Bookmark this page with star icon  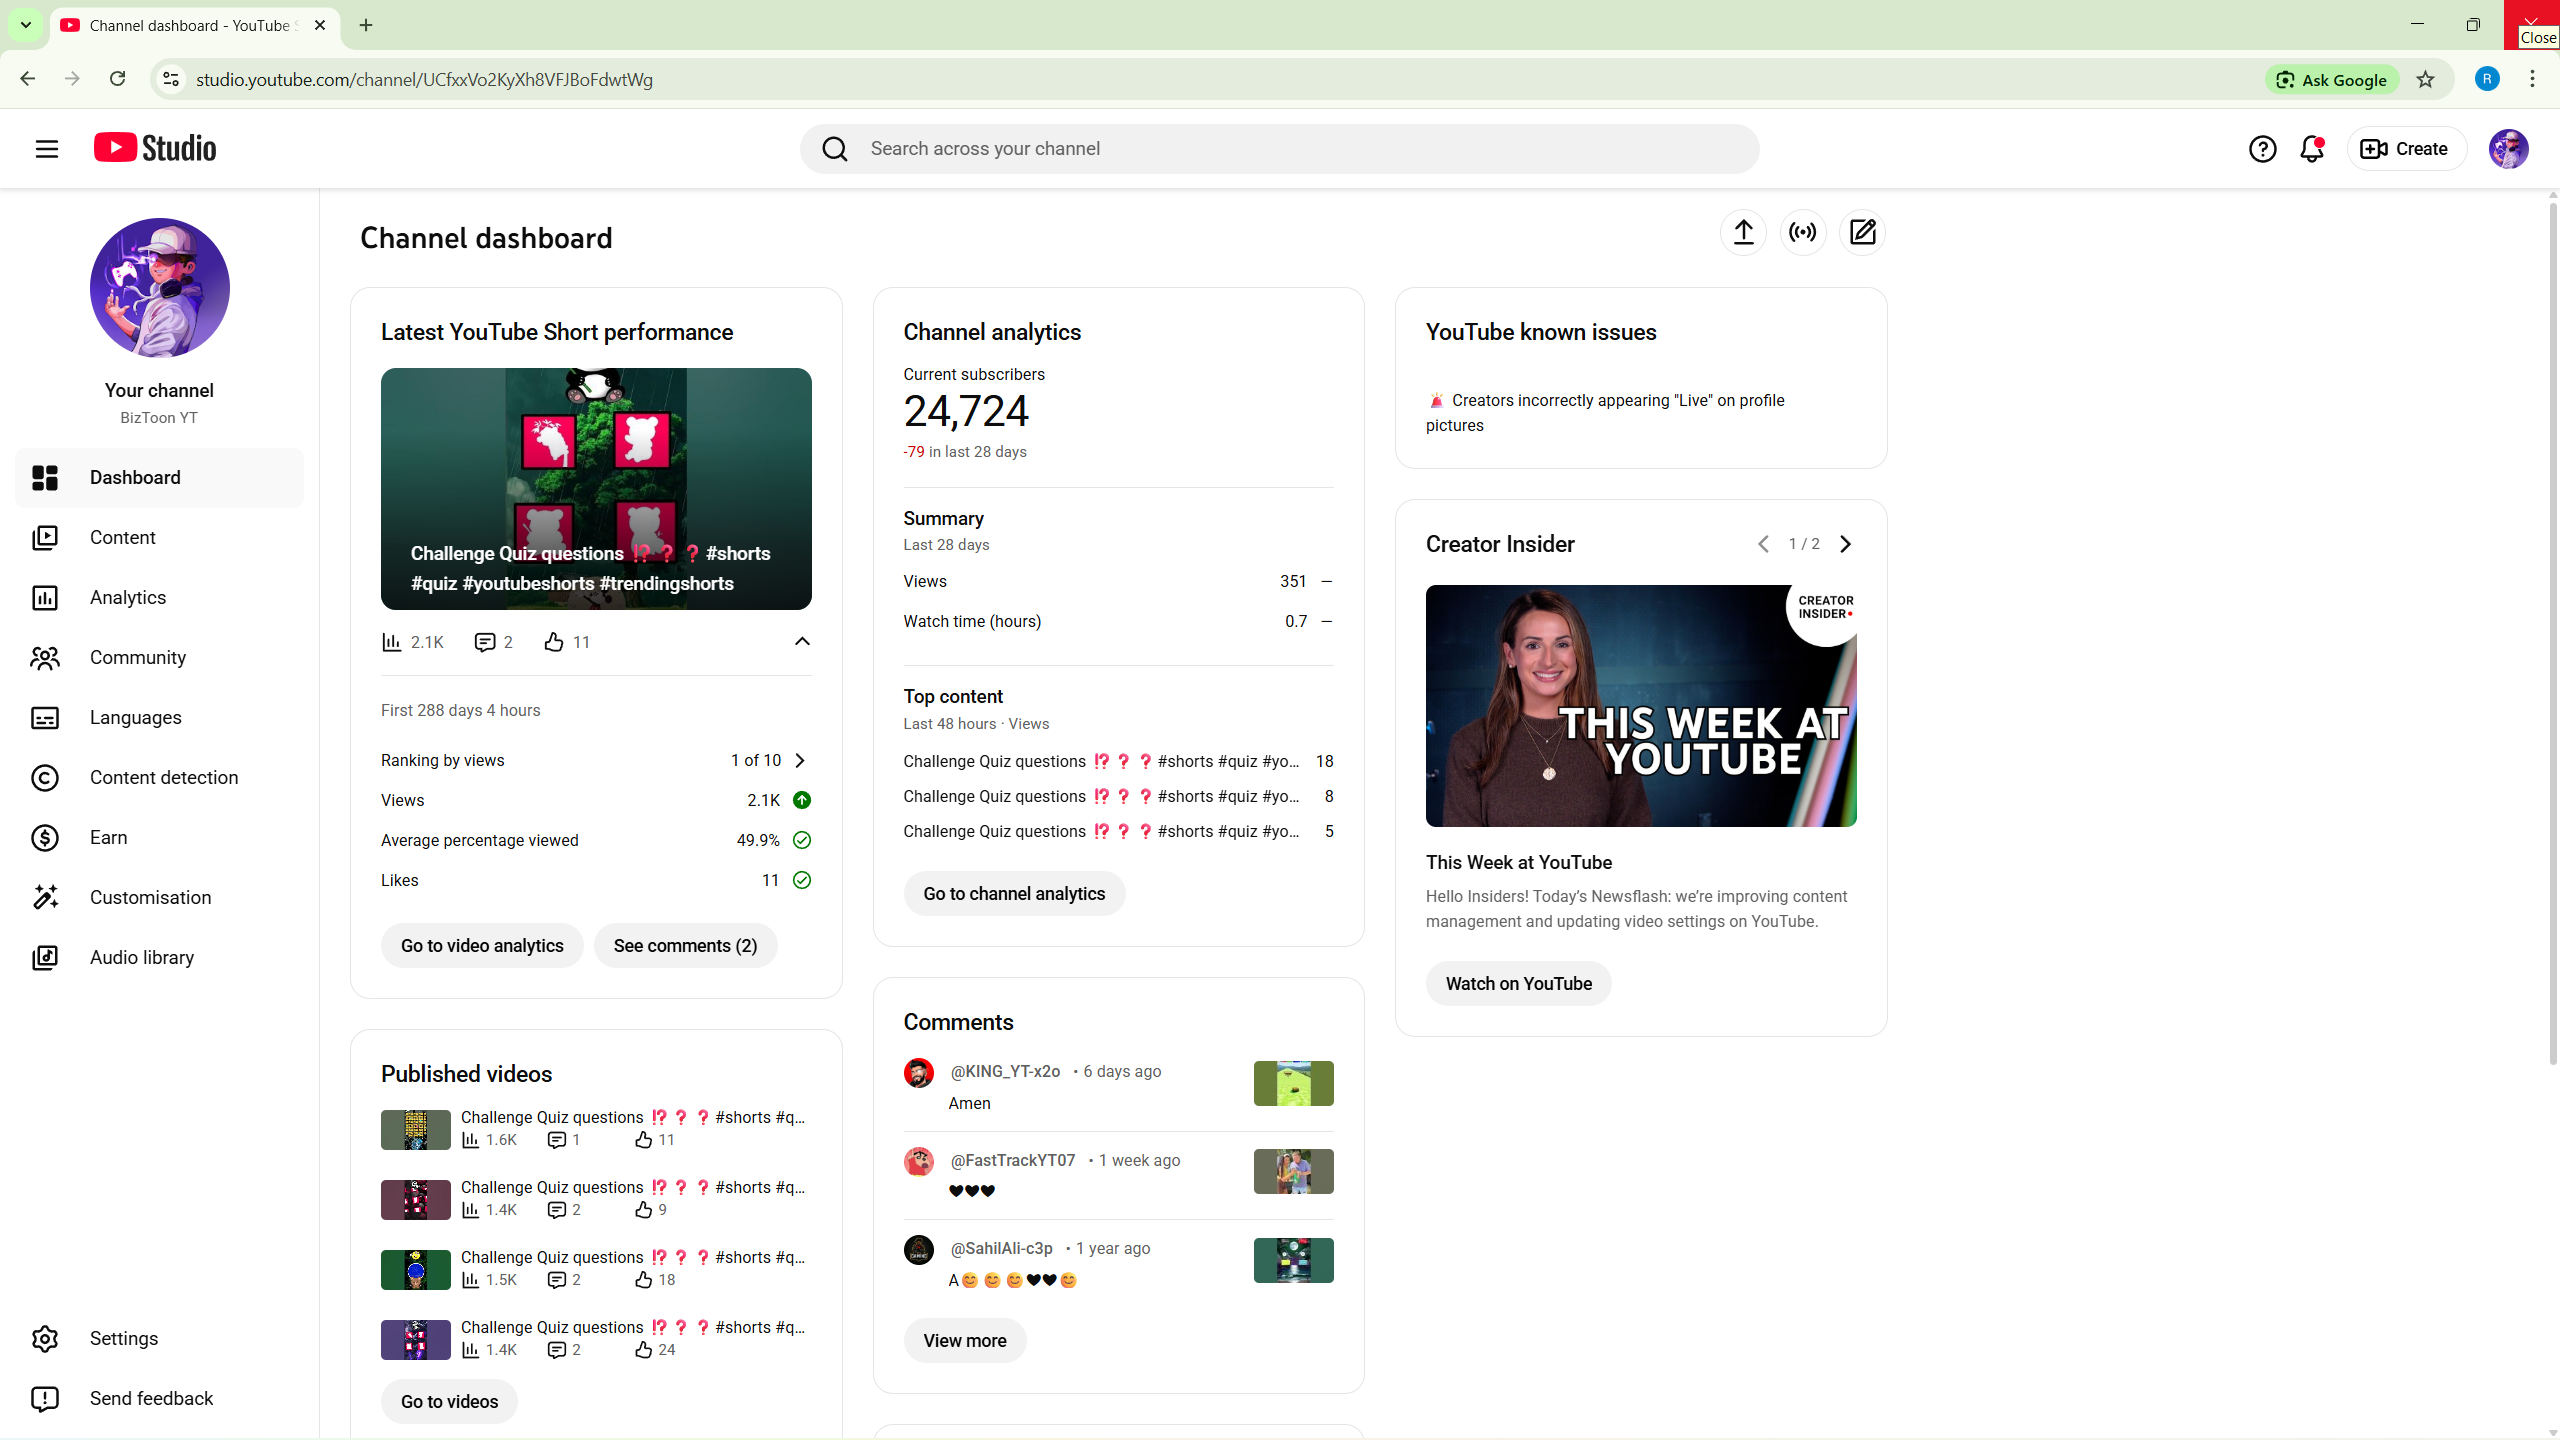point(2425,80)
